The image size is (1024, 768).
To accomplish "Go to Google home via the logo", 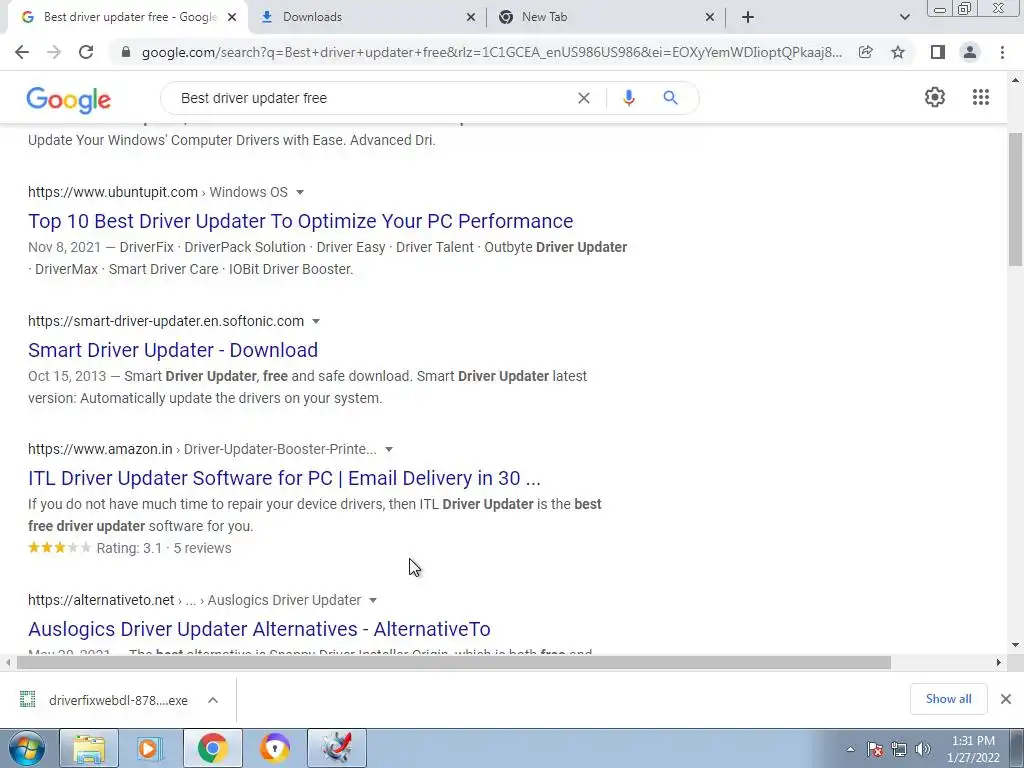I will (x=69, y=100).
